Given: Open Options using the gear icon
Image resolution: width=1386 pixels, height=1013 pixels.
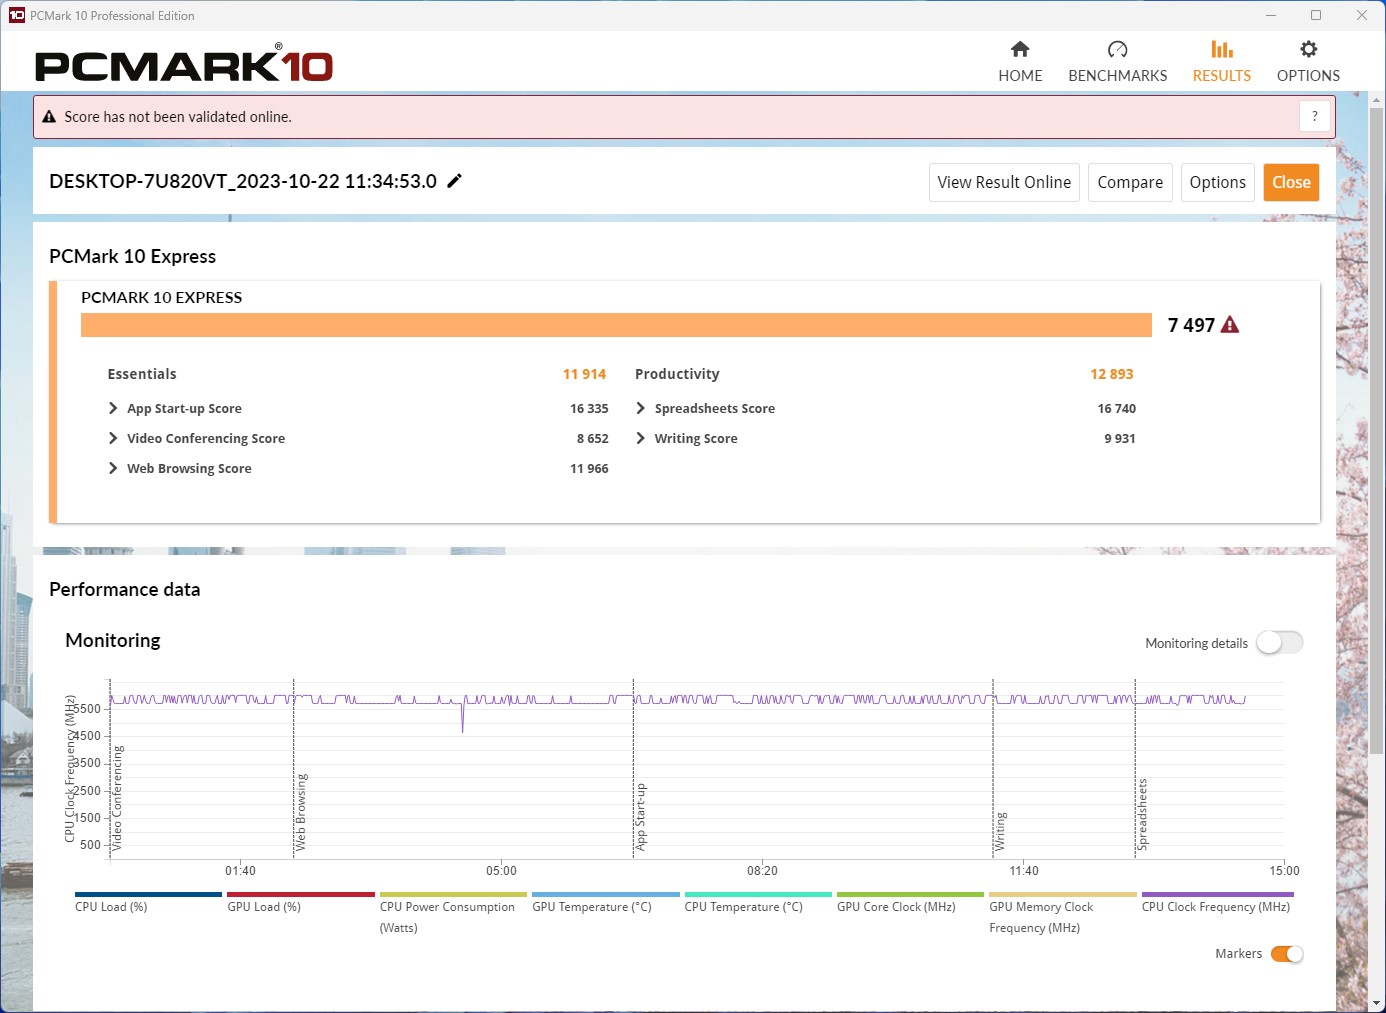Looking at the screenshot, I should 1308,50.
